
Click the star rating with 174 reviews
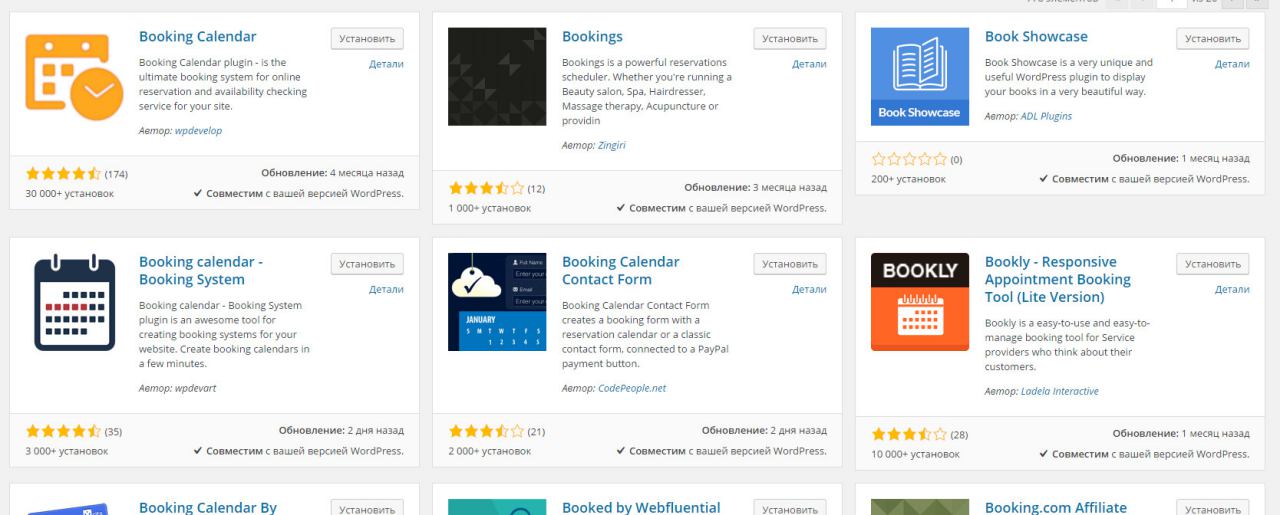64,174
